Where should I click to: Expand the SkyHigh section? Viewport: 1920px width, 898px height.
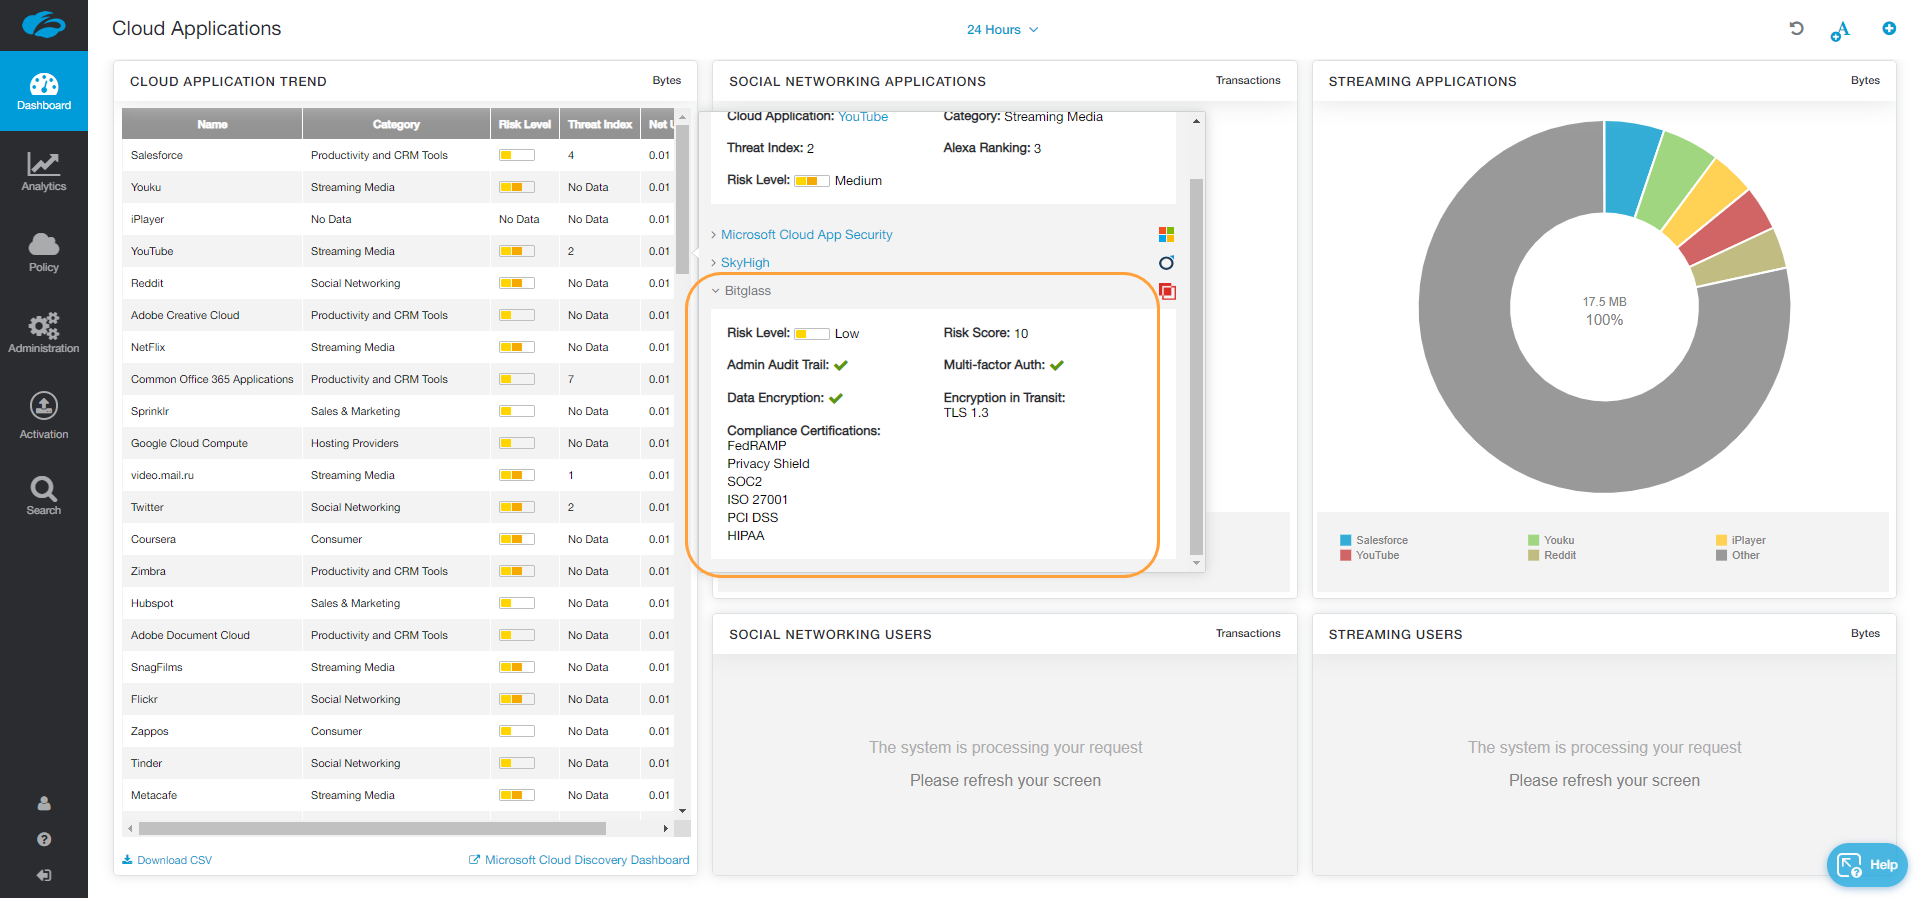click(745, 263)
